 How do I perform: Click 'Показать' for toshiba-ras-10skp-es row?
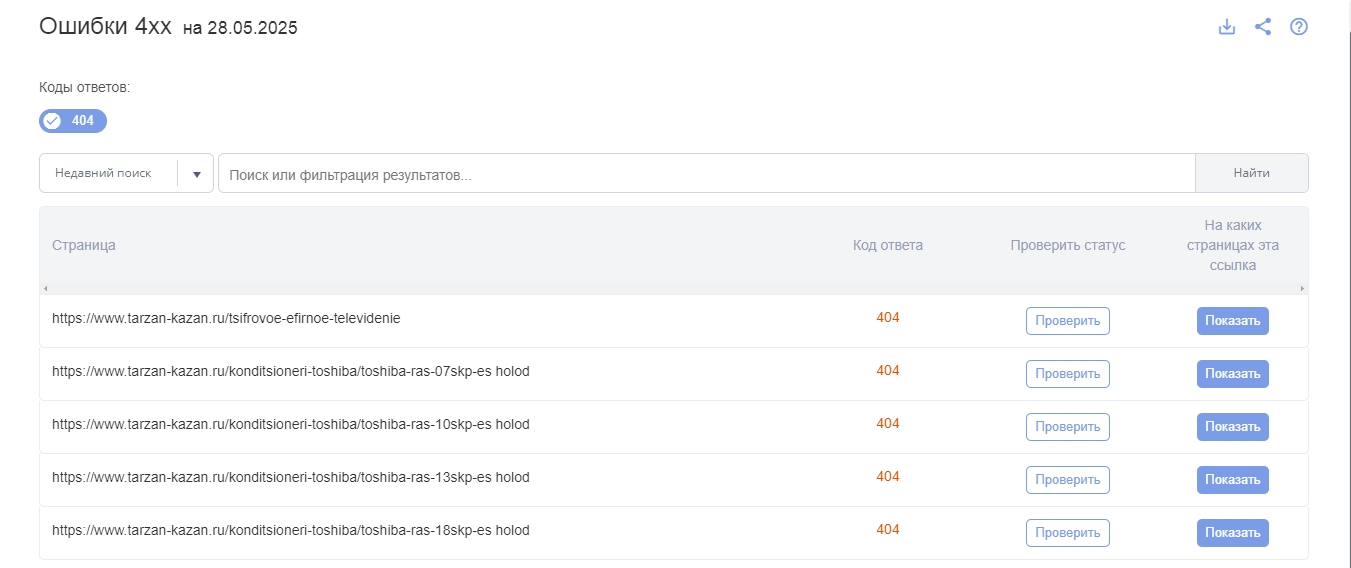coord(1233,427)
